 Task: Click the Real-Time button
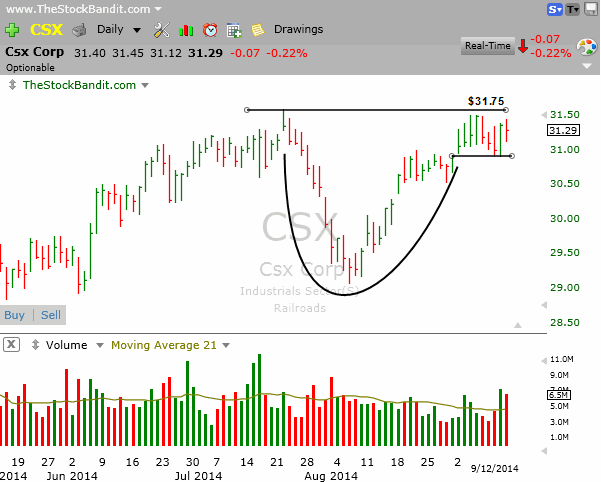pyautogui.click(x=488, y=46)
